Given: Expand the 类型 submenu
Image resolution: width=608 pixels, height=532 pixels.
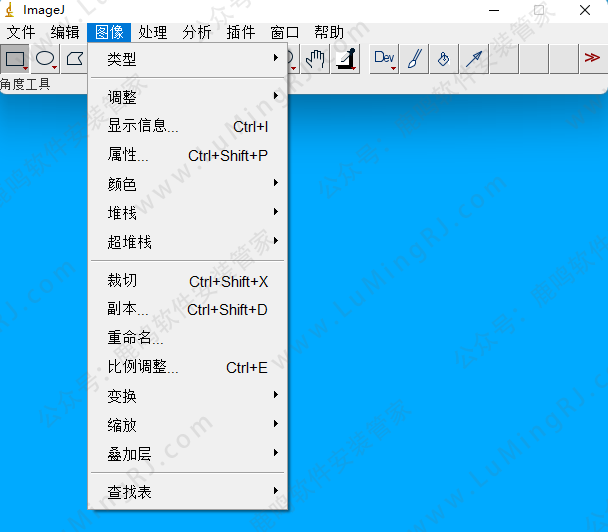Looking at the screenshot, I should point(188,59).
